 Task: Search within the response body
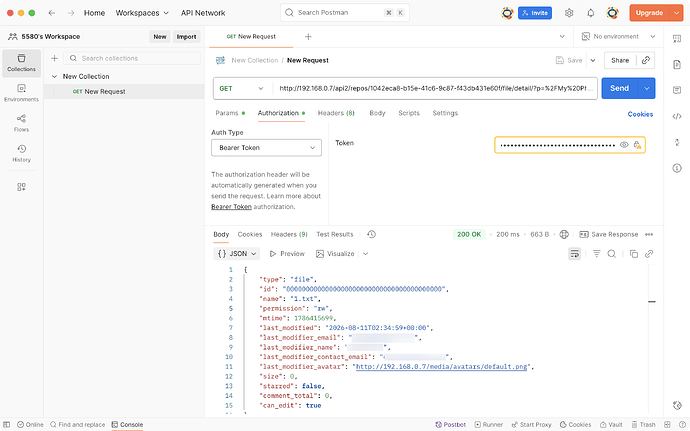612,254
